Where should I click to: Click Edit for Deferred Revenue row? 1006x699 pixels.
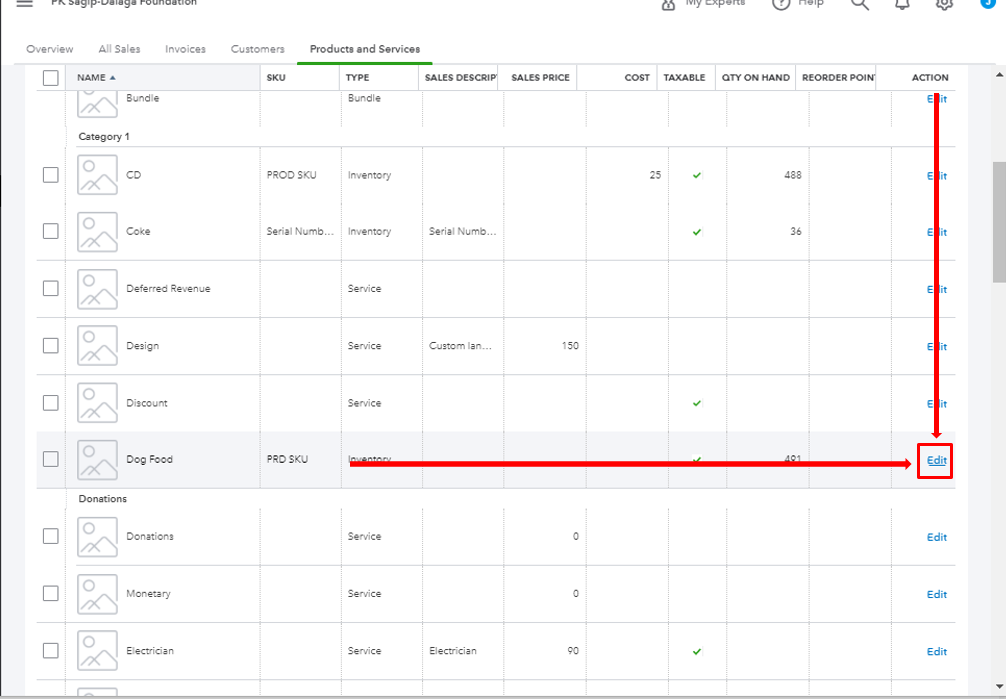pyautogui.click(x=937, y=289)
